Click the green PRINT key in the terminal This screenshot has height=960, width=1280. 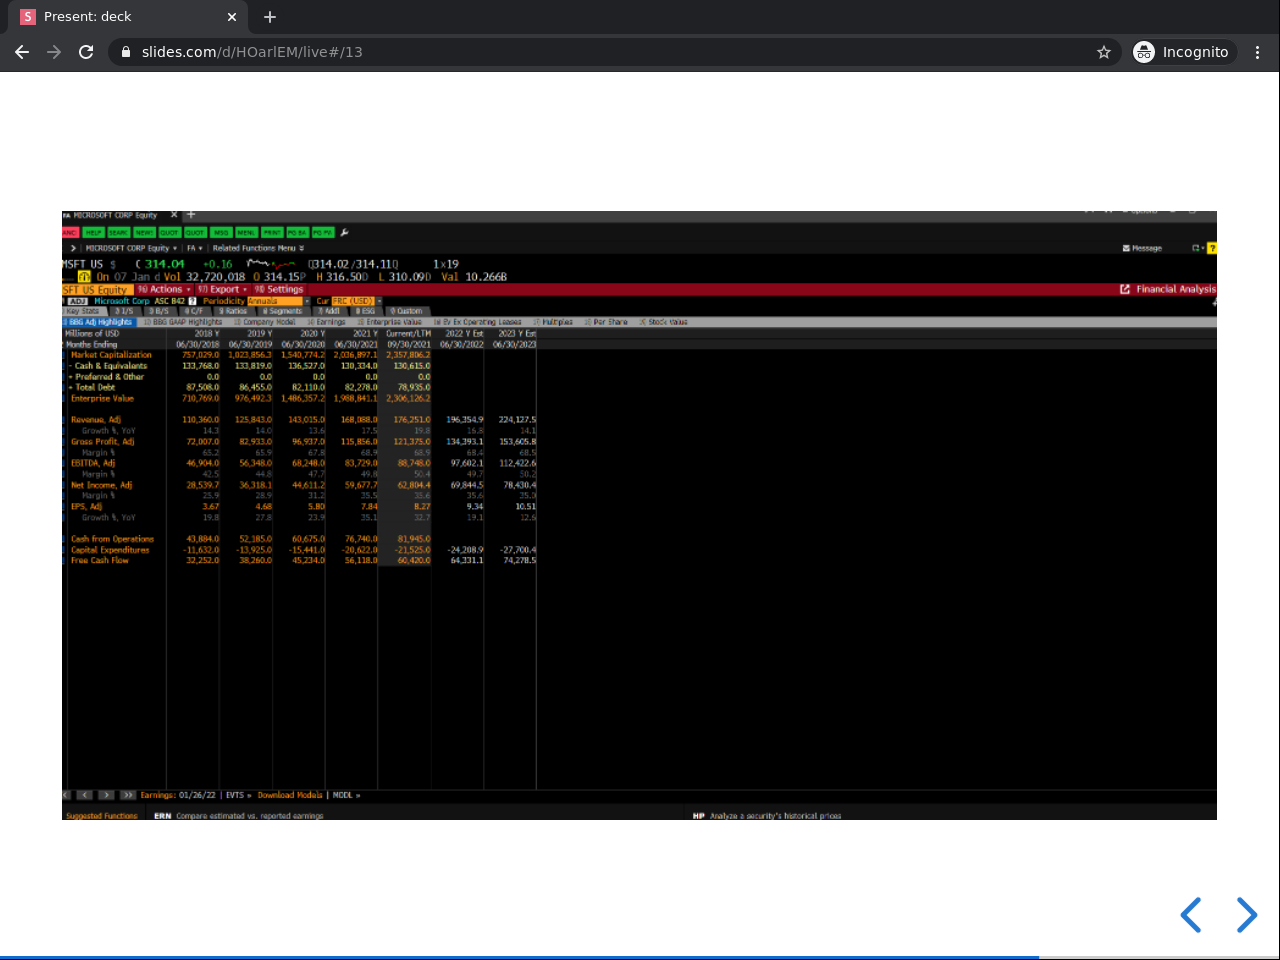click(272, 232)
